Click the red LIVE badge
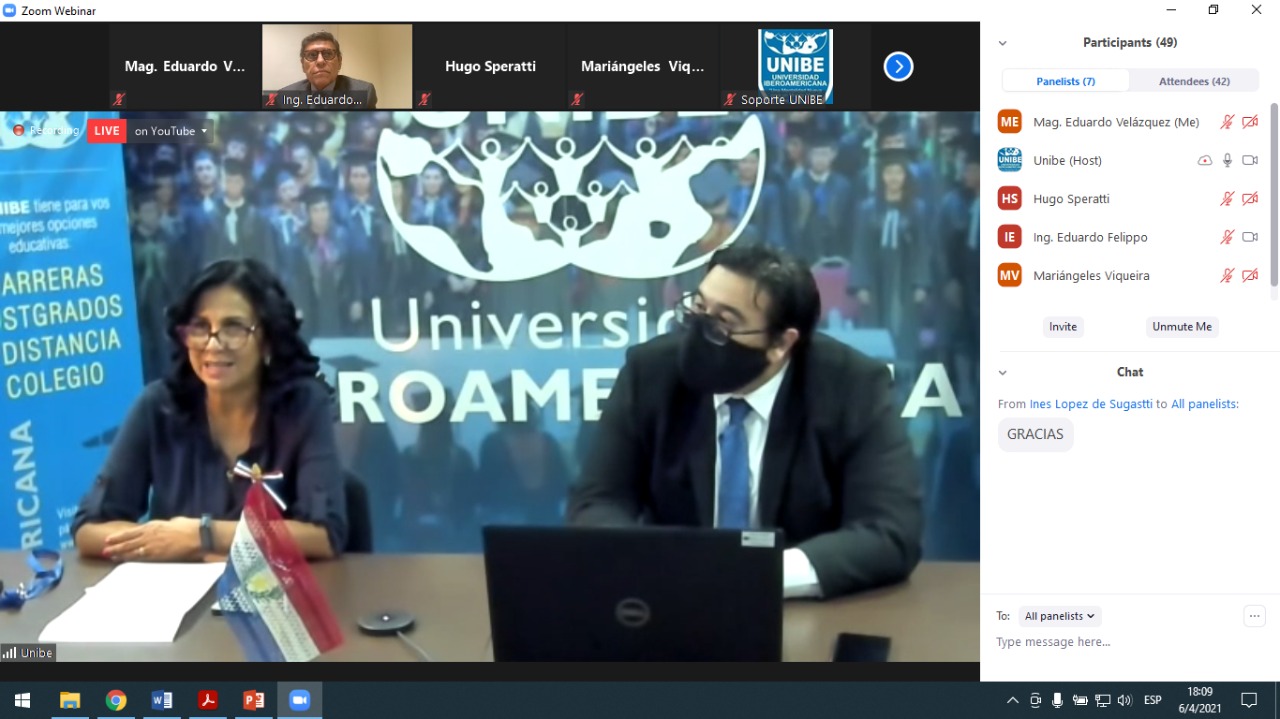Viewport: 1280px width, 719px height. (106, 130)
